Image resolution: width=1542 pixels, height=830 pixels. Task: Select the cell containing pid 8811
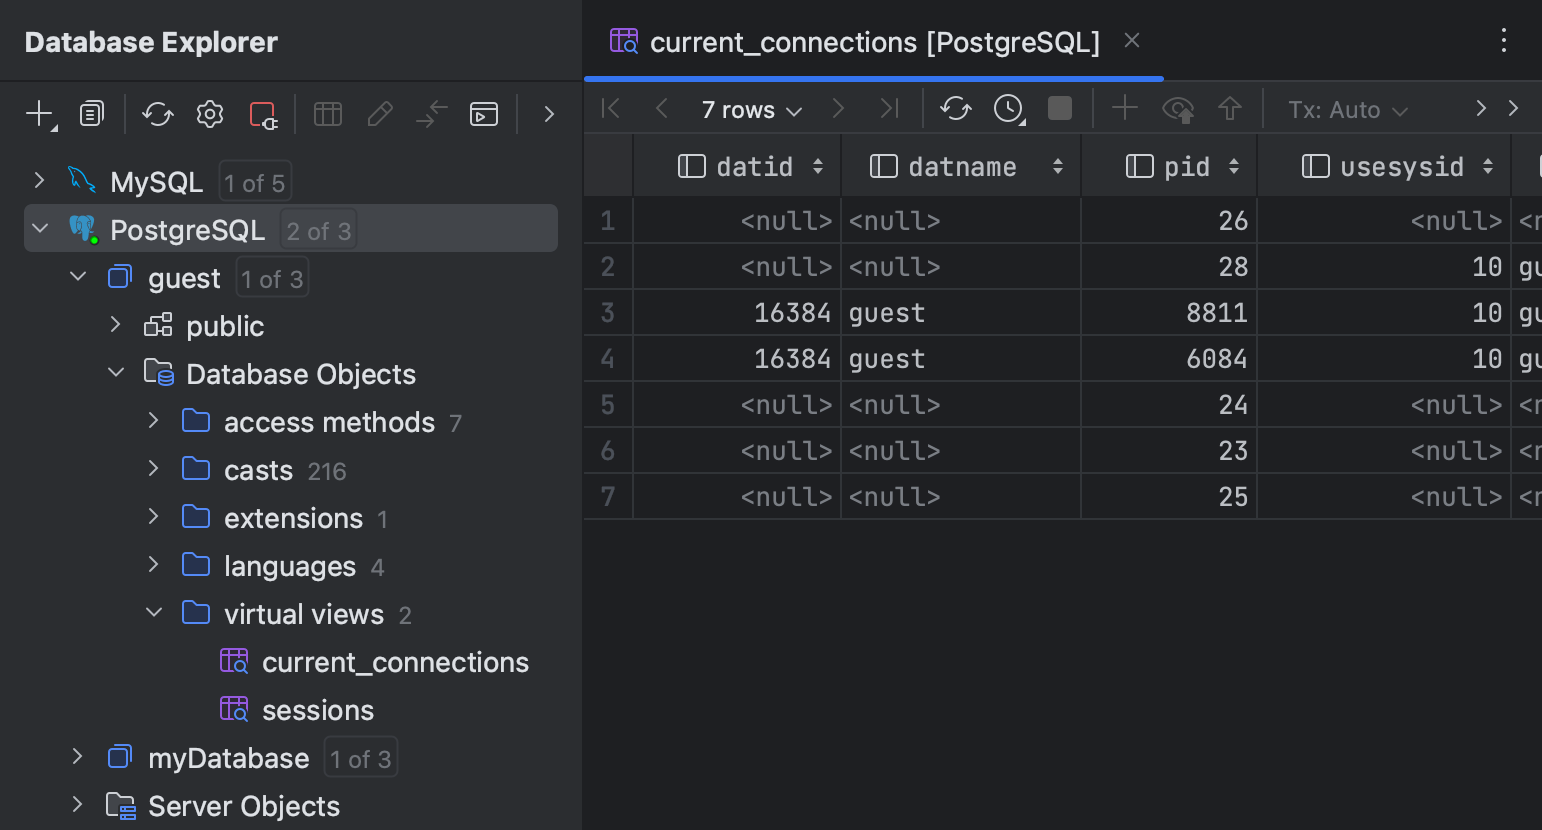point(1167,312)
